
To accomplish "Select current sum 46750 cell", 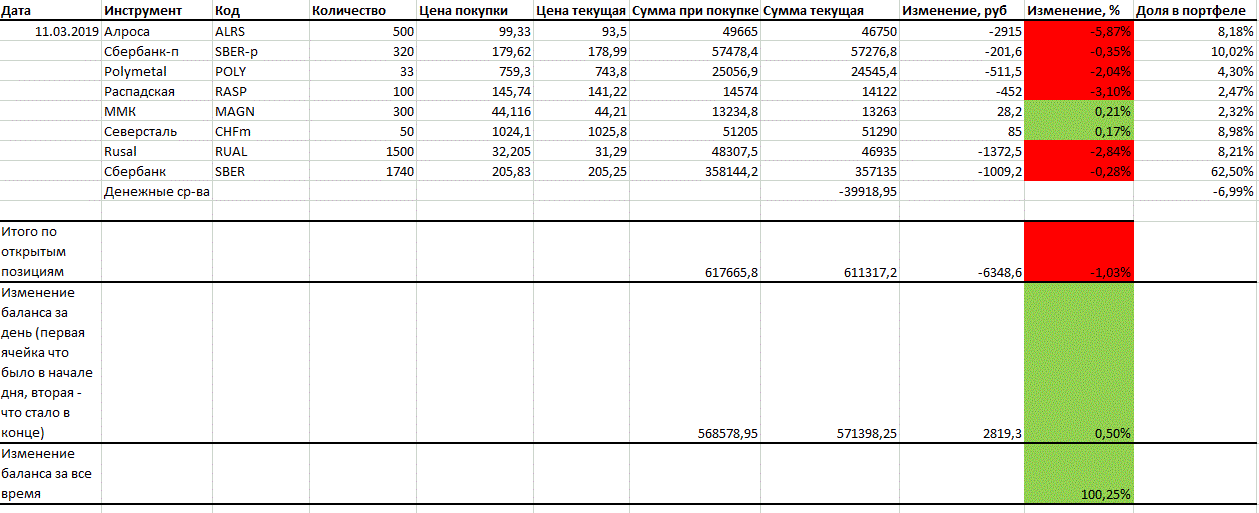I will click(830, 31).
